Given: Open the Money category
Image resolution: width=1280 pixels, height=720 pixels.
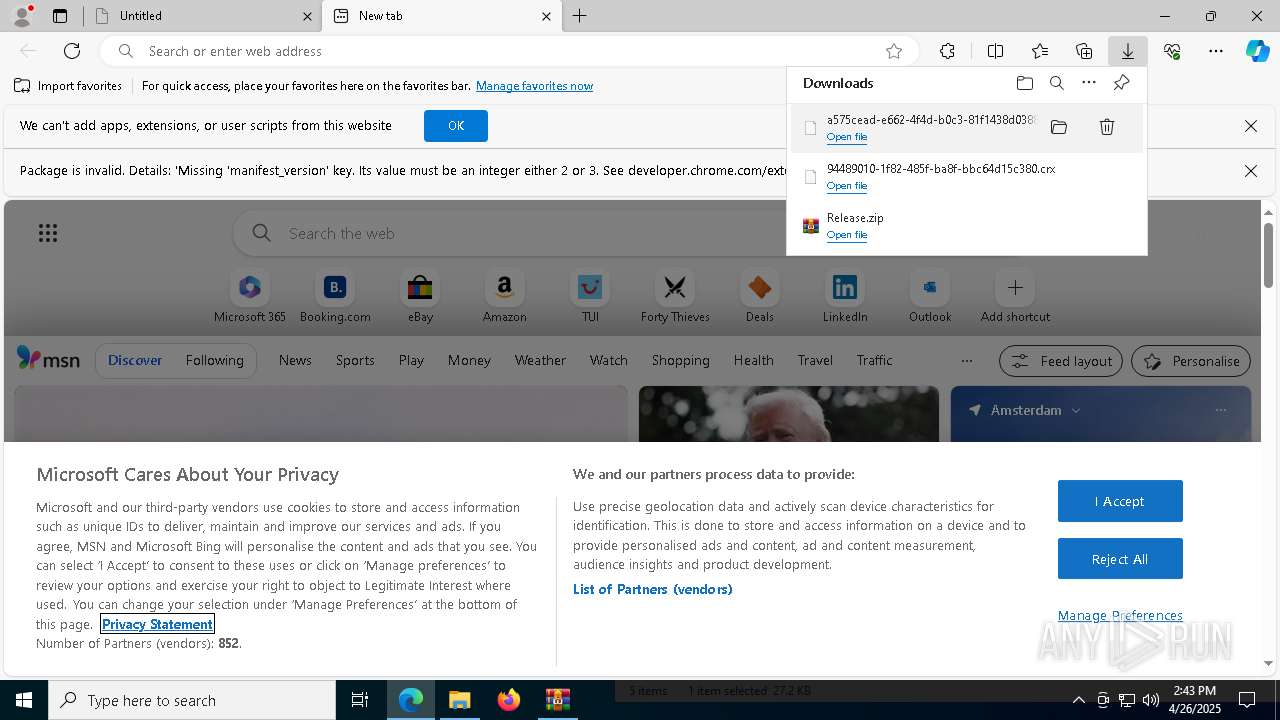Looking at the screenshot, I should (x=469, y=360).
